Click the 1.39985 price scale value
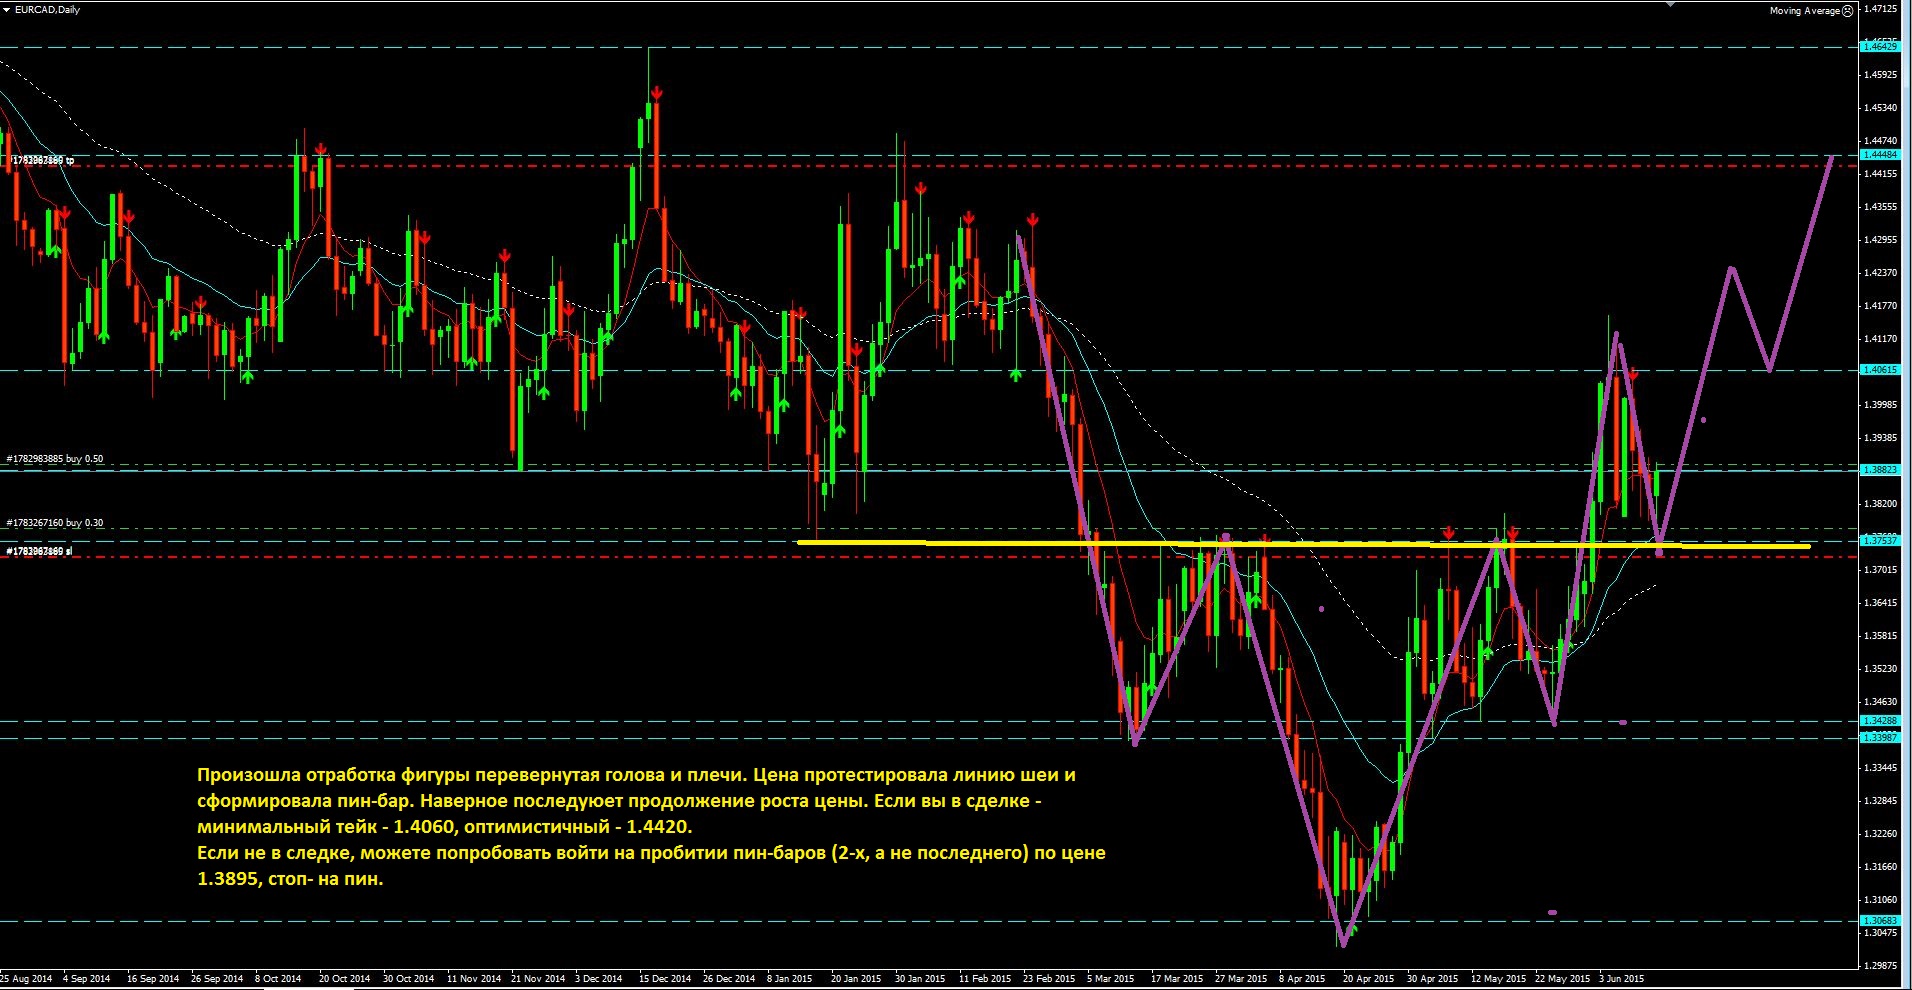 tap(1881, 405)
